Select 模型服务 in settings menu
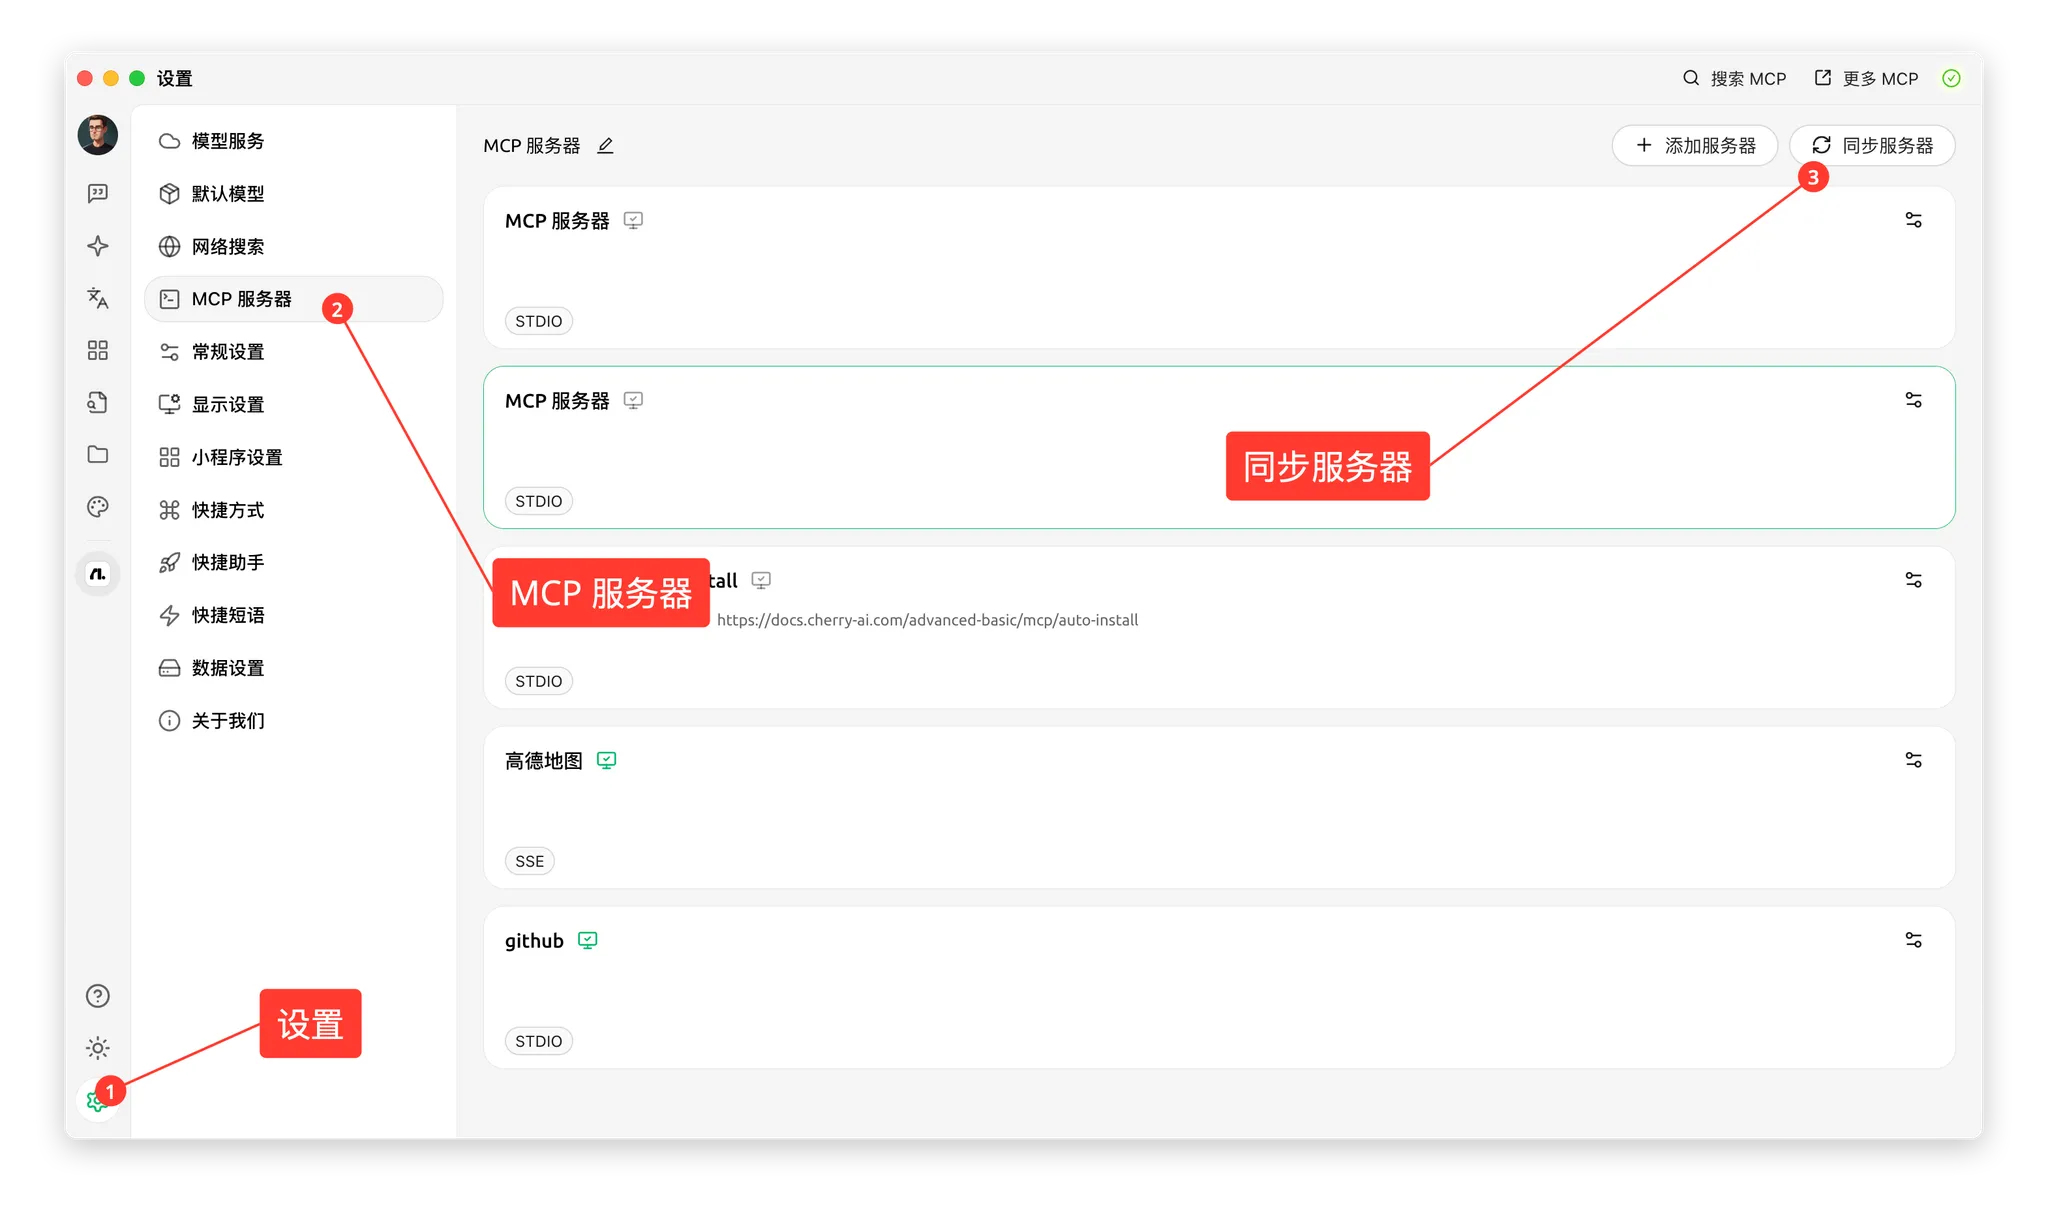The image size is (2048, 1217). [227, 141]
